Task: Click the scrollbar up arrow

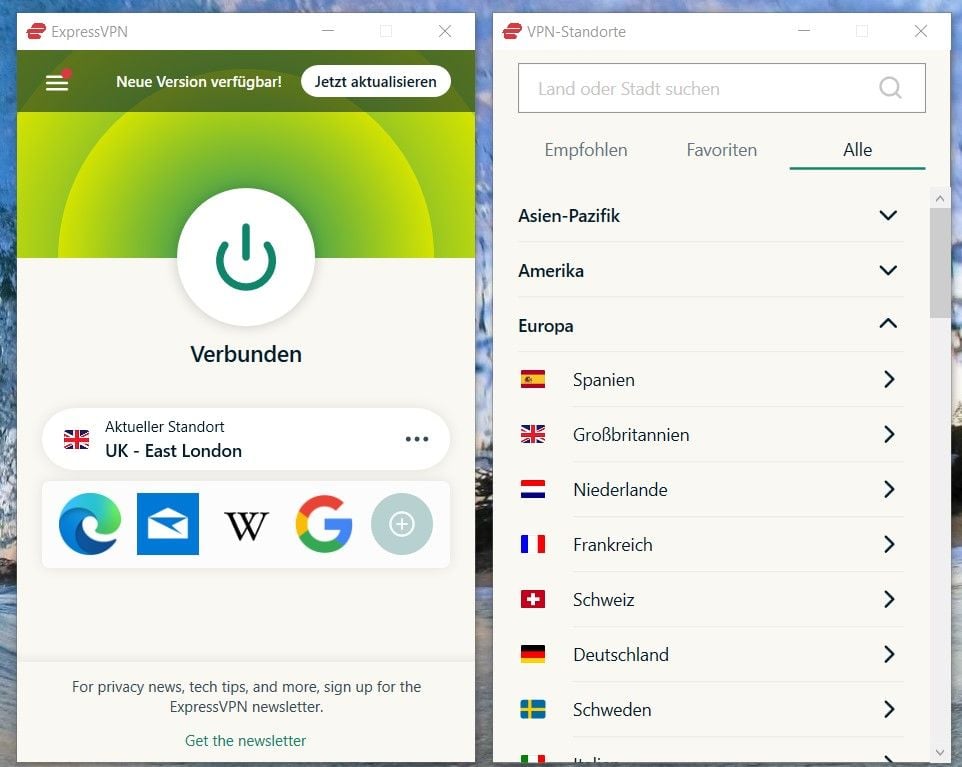Action: [939, 198]
